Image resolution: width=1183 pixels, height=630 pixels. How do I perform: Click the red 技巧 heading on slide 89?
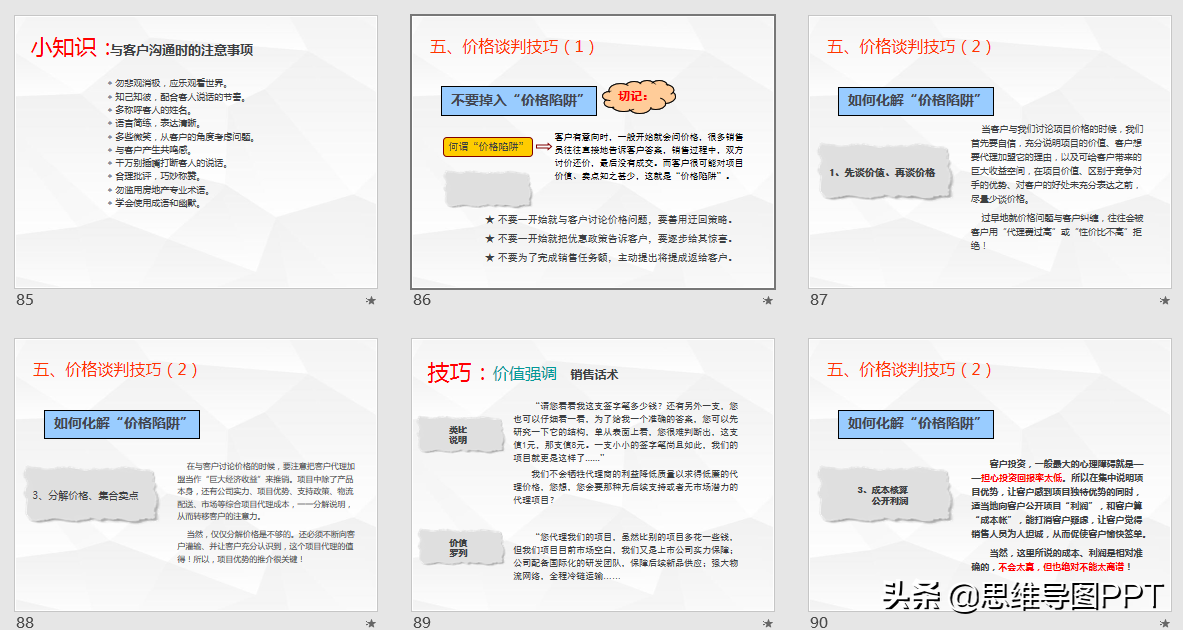point(450,372)
